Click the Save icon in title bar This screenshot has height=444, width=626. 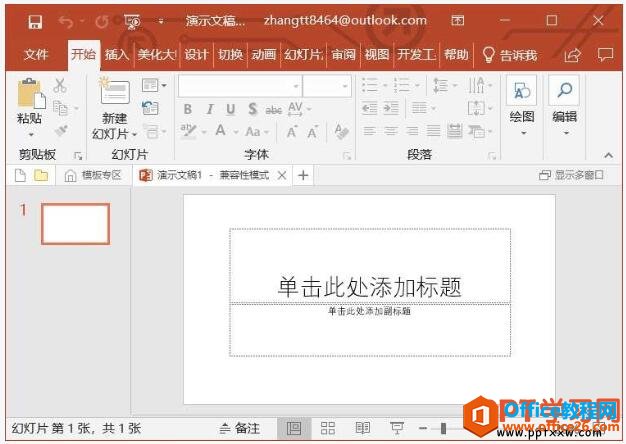pos(35,21)
